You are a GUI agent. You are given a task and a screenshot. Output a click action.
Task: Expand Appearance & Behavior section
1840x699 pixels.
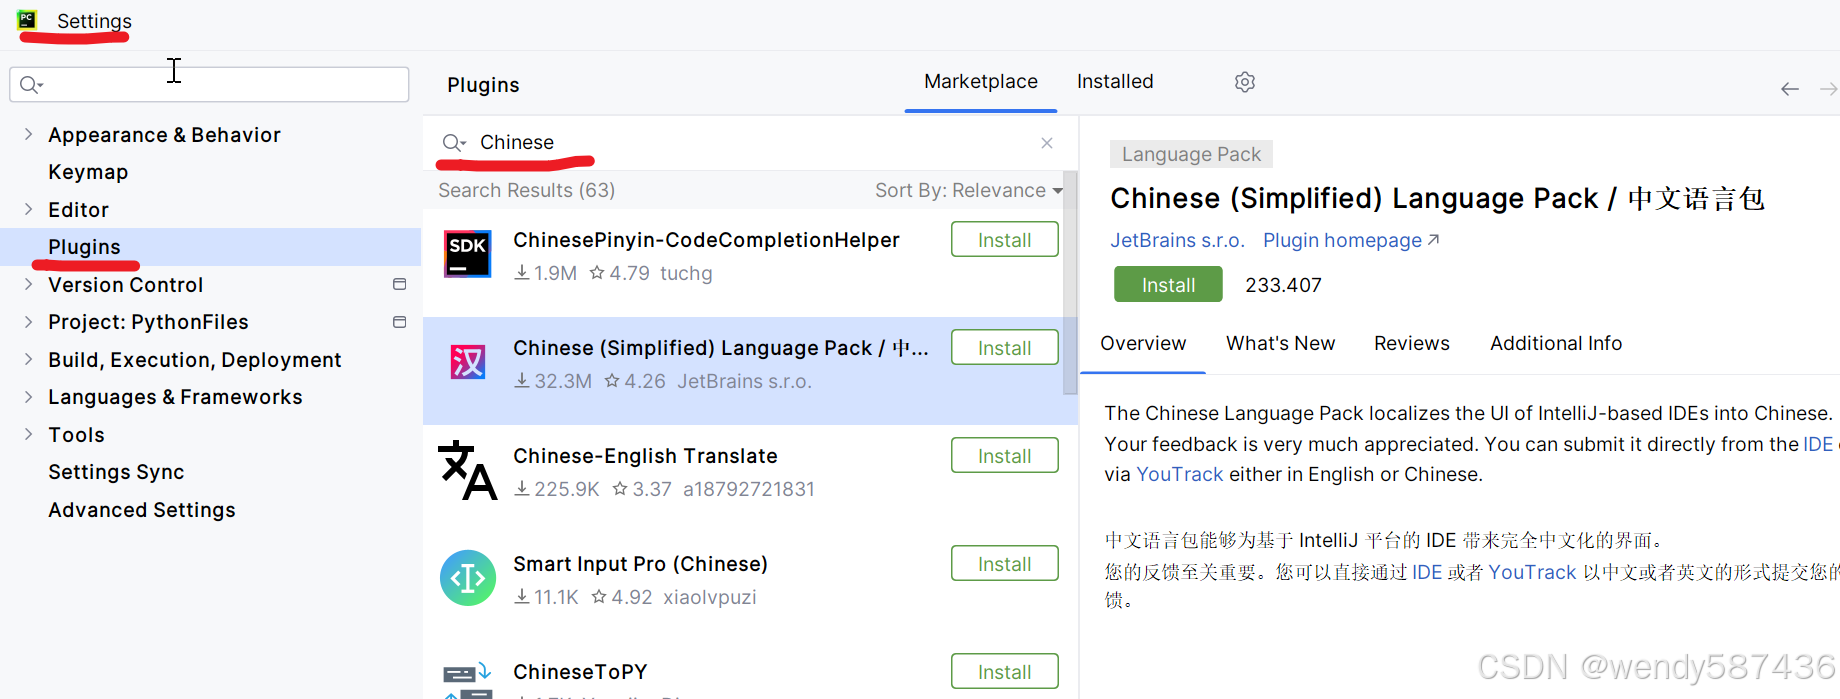point(28,134)
